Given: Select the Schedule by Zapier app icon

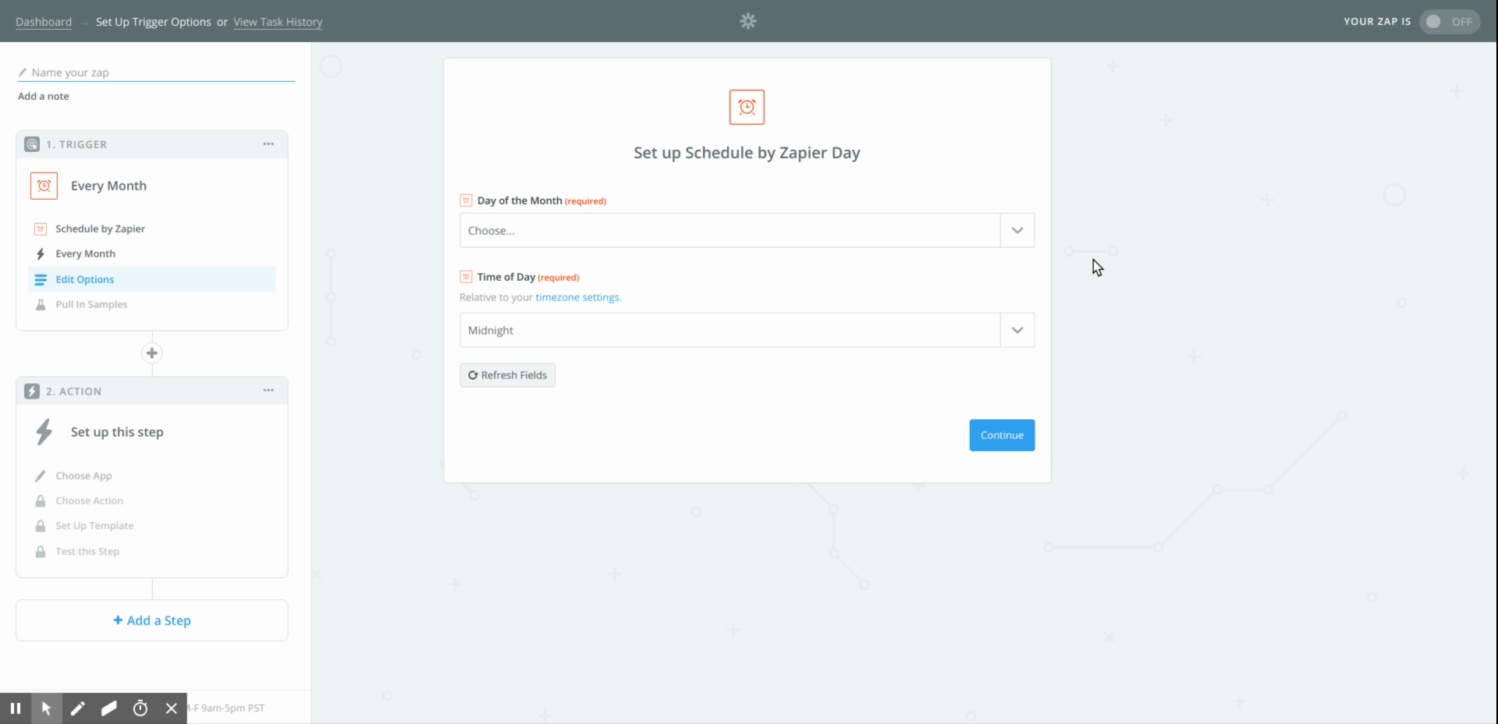Looking at the screenshot, I should pos(39,228).
